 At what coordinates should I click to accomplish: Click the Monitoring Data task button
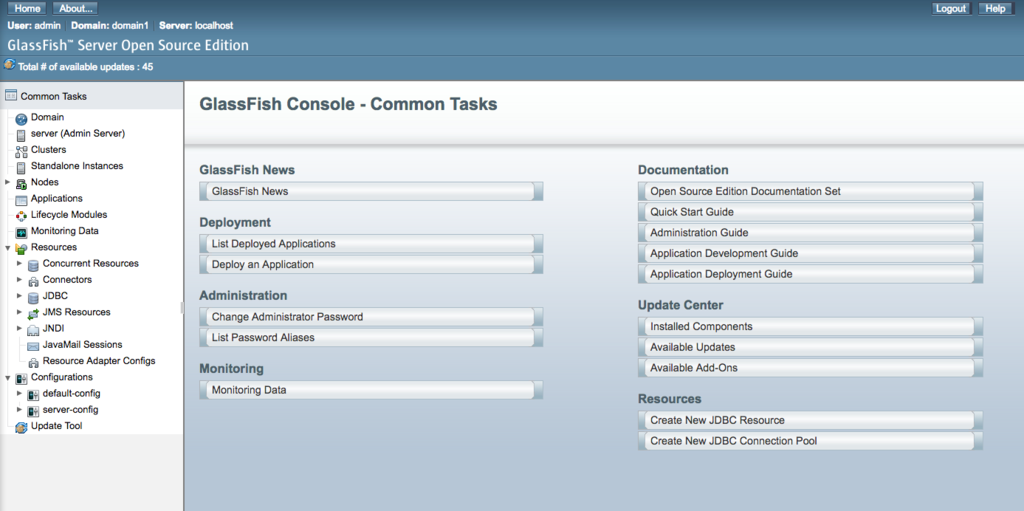pos(371,390)
